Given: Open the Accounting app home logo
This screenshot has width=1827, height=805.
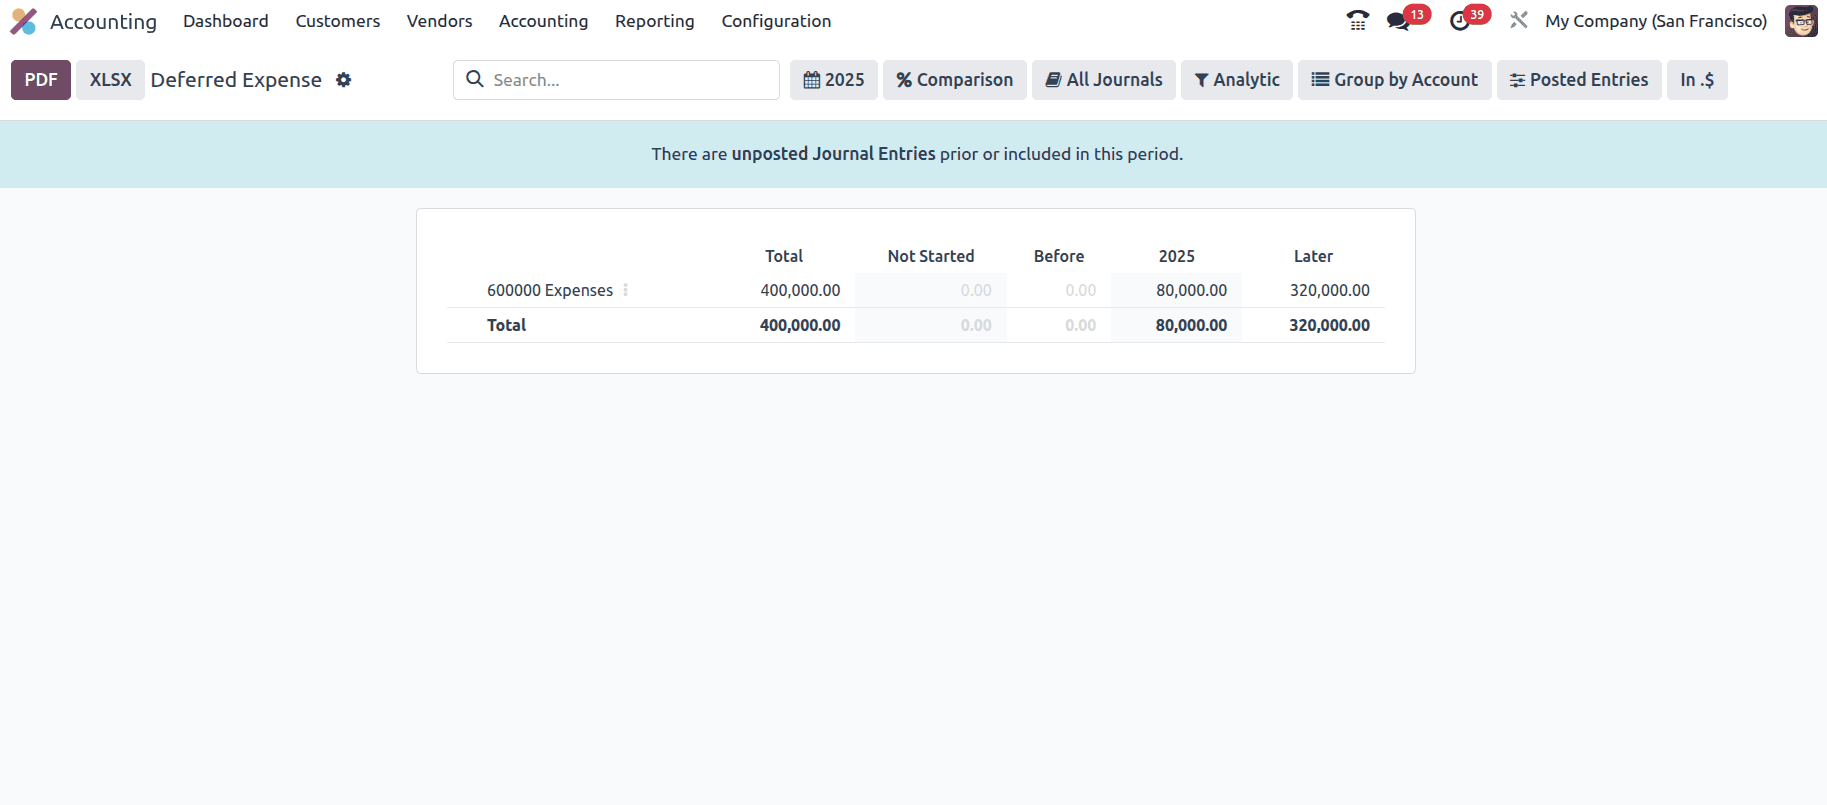Looking at the screenshot, I should 24,21.
